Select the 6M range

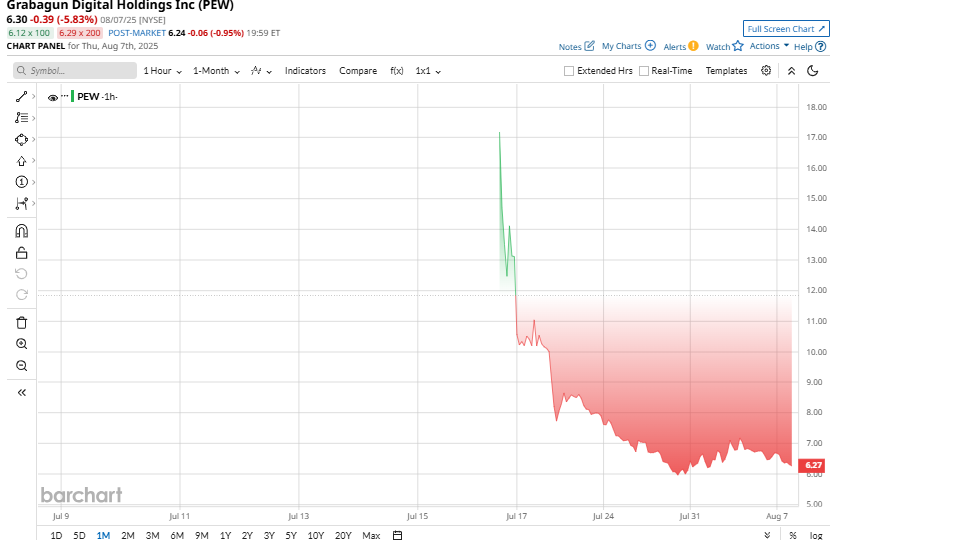(177, 535)
